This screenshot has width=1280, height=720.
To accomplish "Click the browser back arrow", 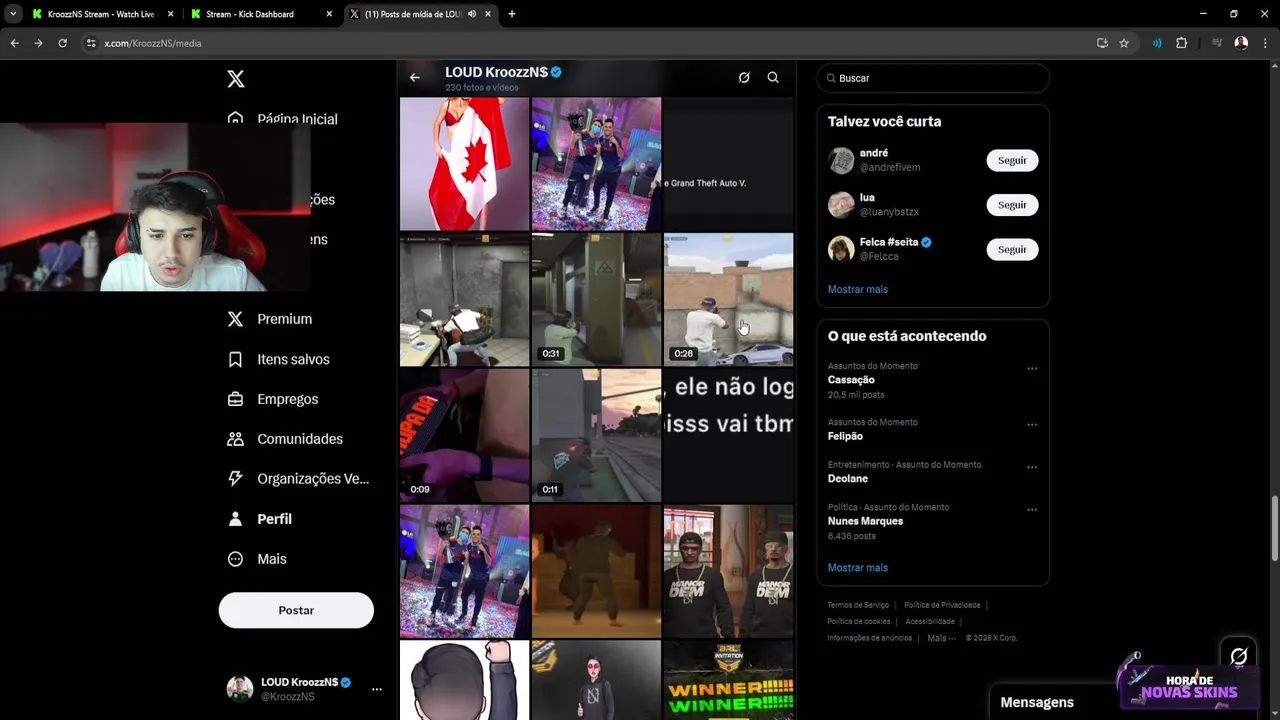I will [14, 43].
